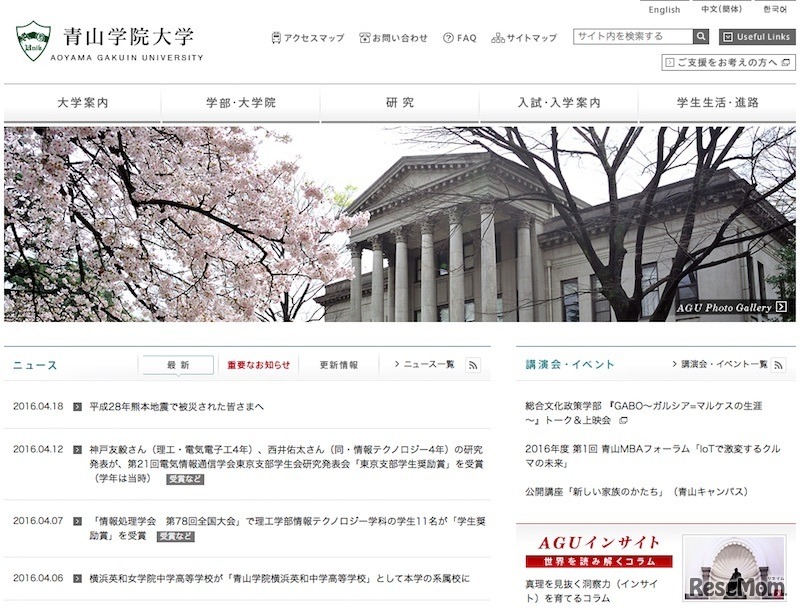Open 横浜英和女学院中学高等学校 news item
The width and height of the screenshot is (800, 610).
[280, 579]
